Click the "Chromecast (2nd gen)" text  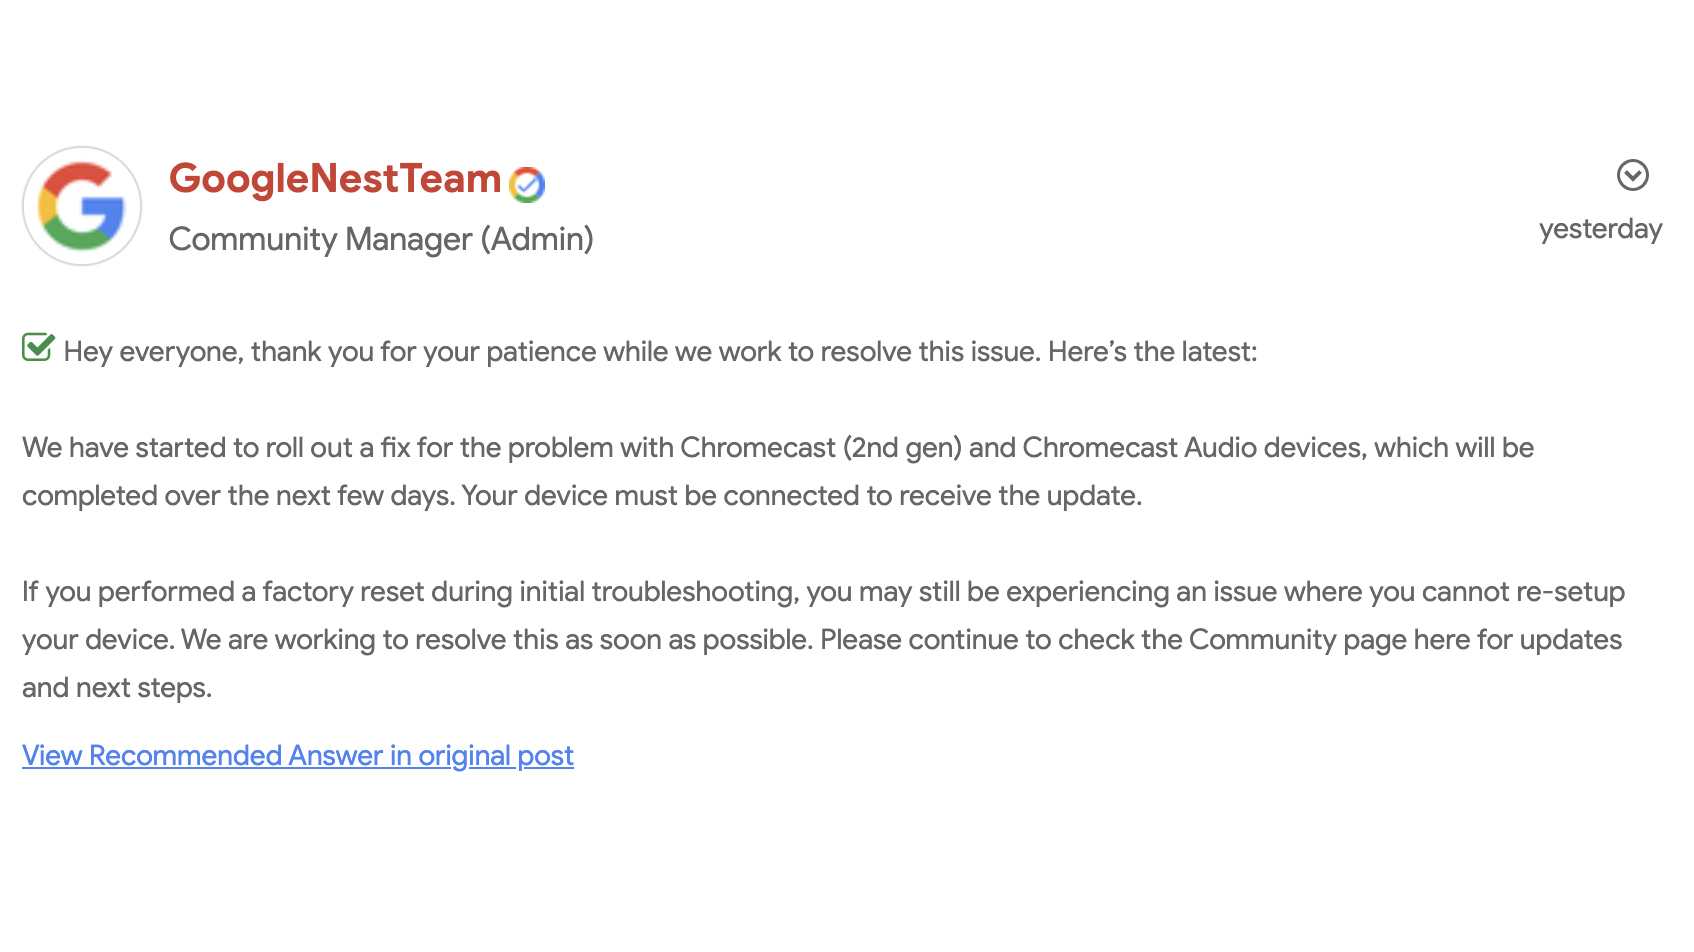click(x=820, y=448)
